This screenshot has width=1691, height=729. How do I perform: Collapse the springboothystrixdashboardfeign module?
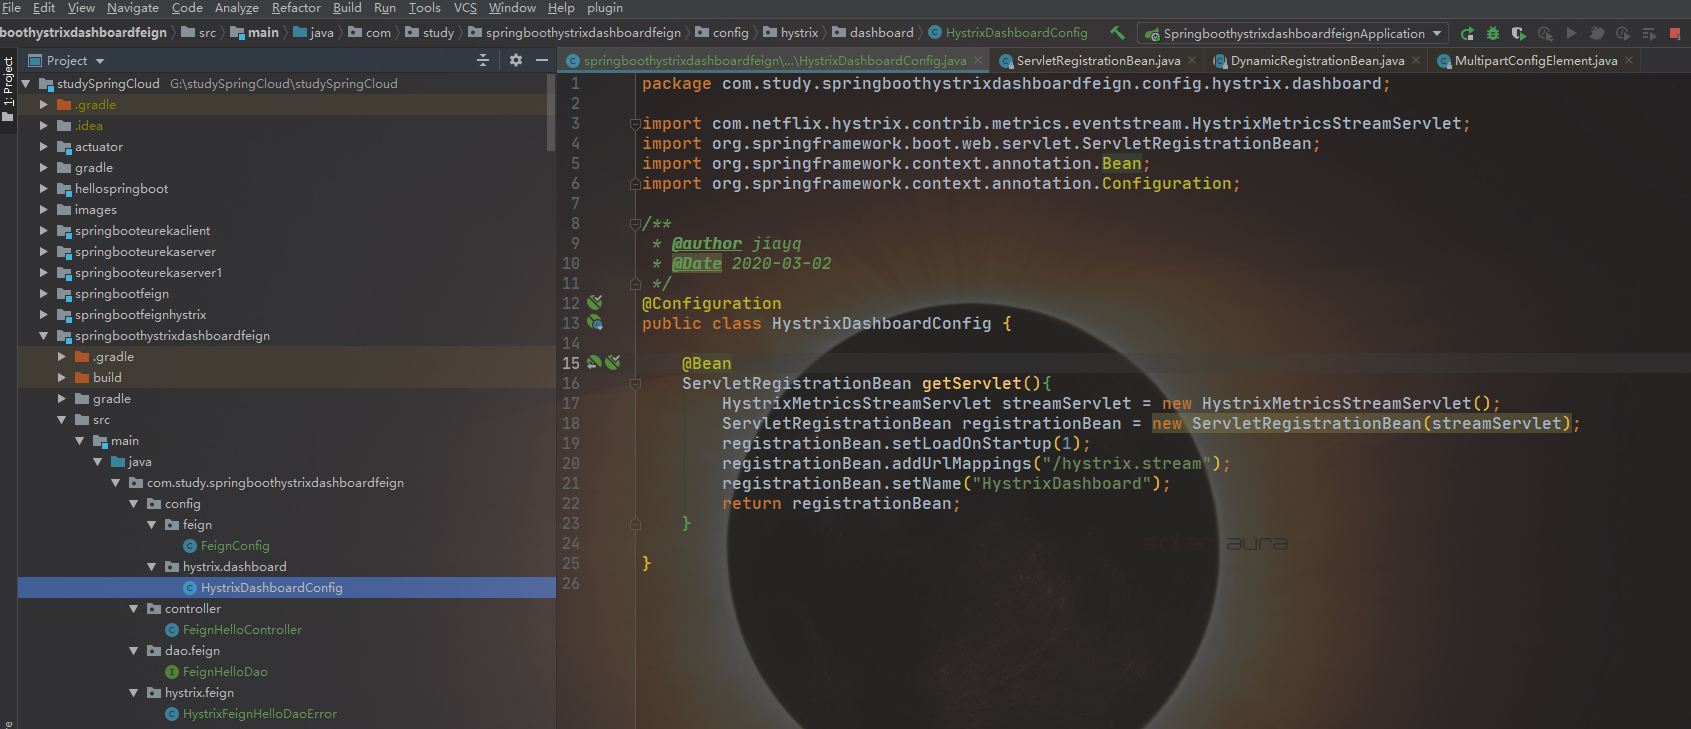coord(44,336)
